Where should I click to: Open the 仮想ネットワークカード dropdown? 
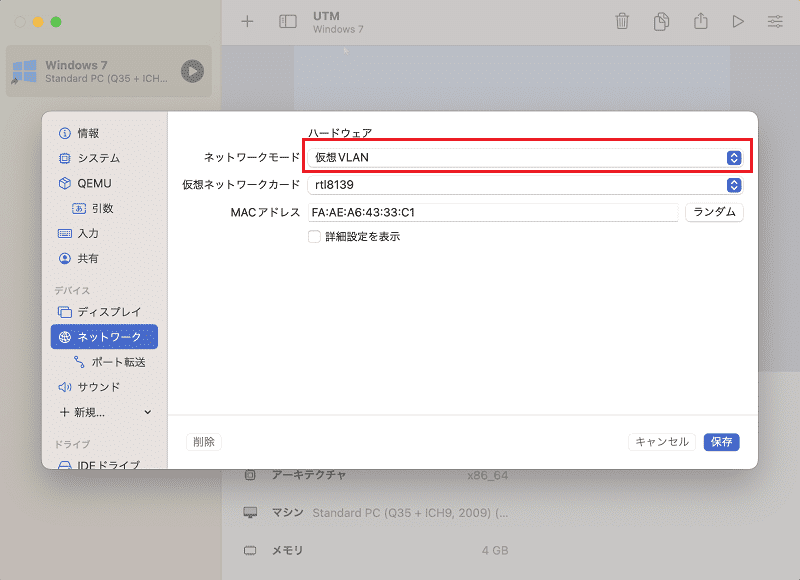point(525,185)
